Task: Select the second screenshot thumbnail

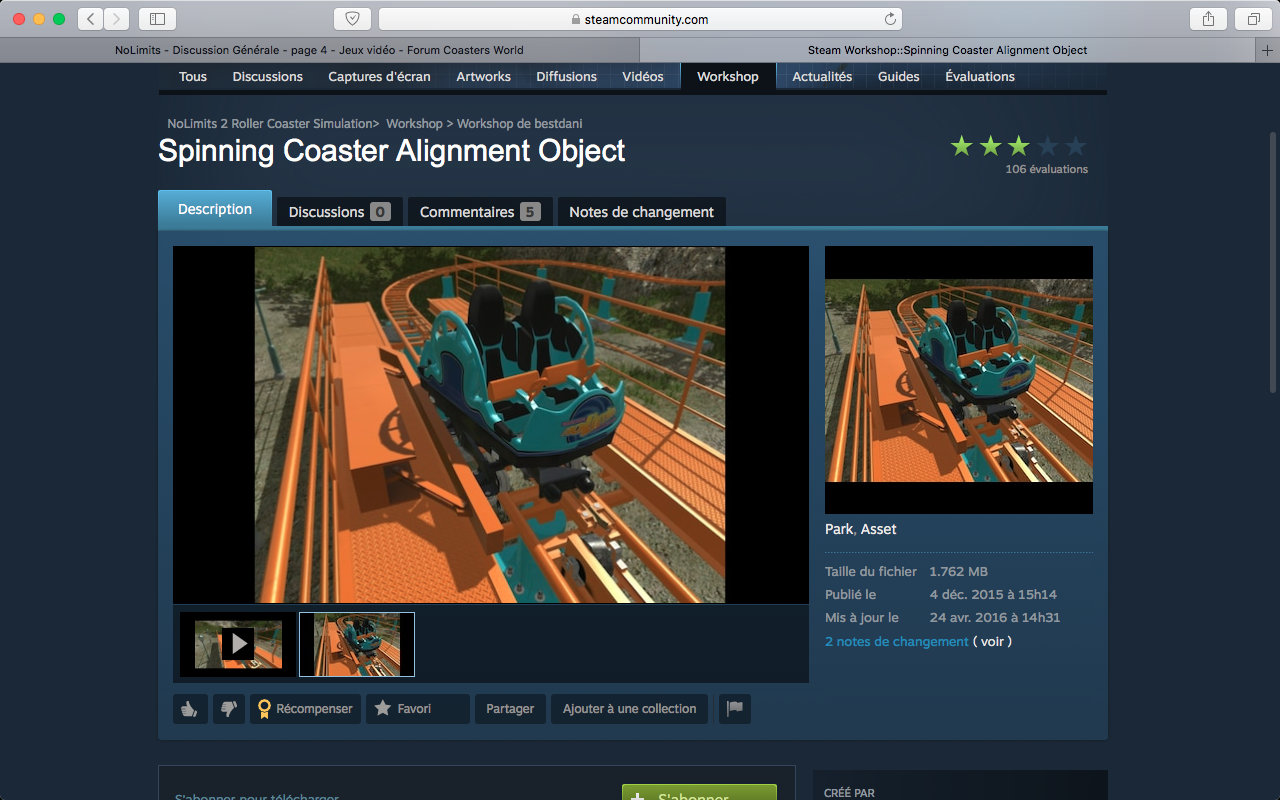Action: coord(357,644)
